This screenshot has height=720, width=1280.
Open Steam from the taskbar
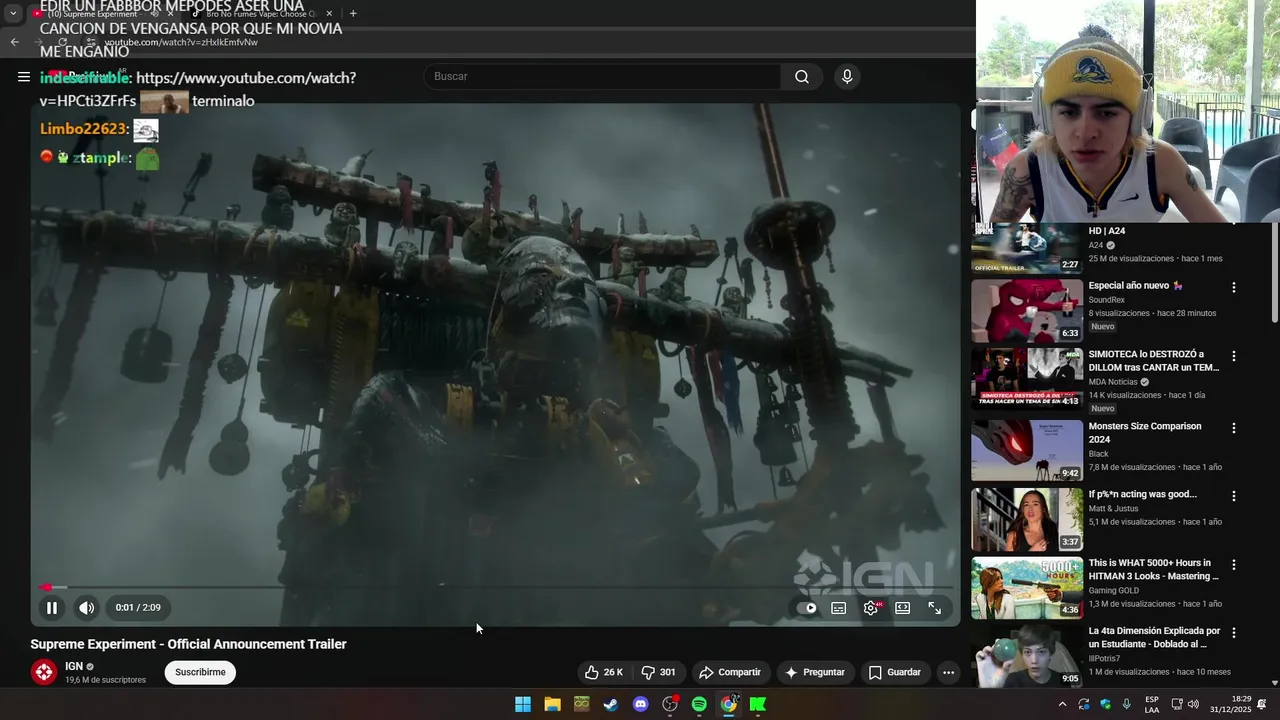[x=611, y=705]
